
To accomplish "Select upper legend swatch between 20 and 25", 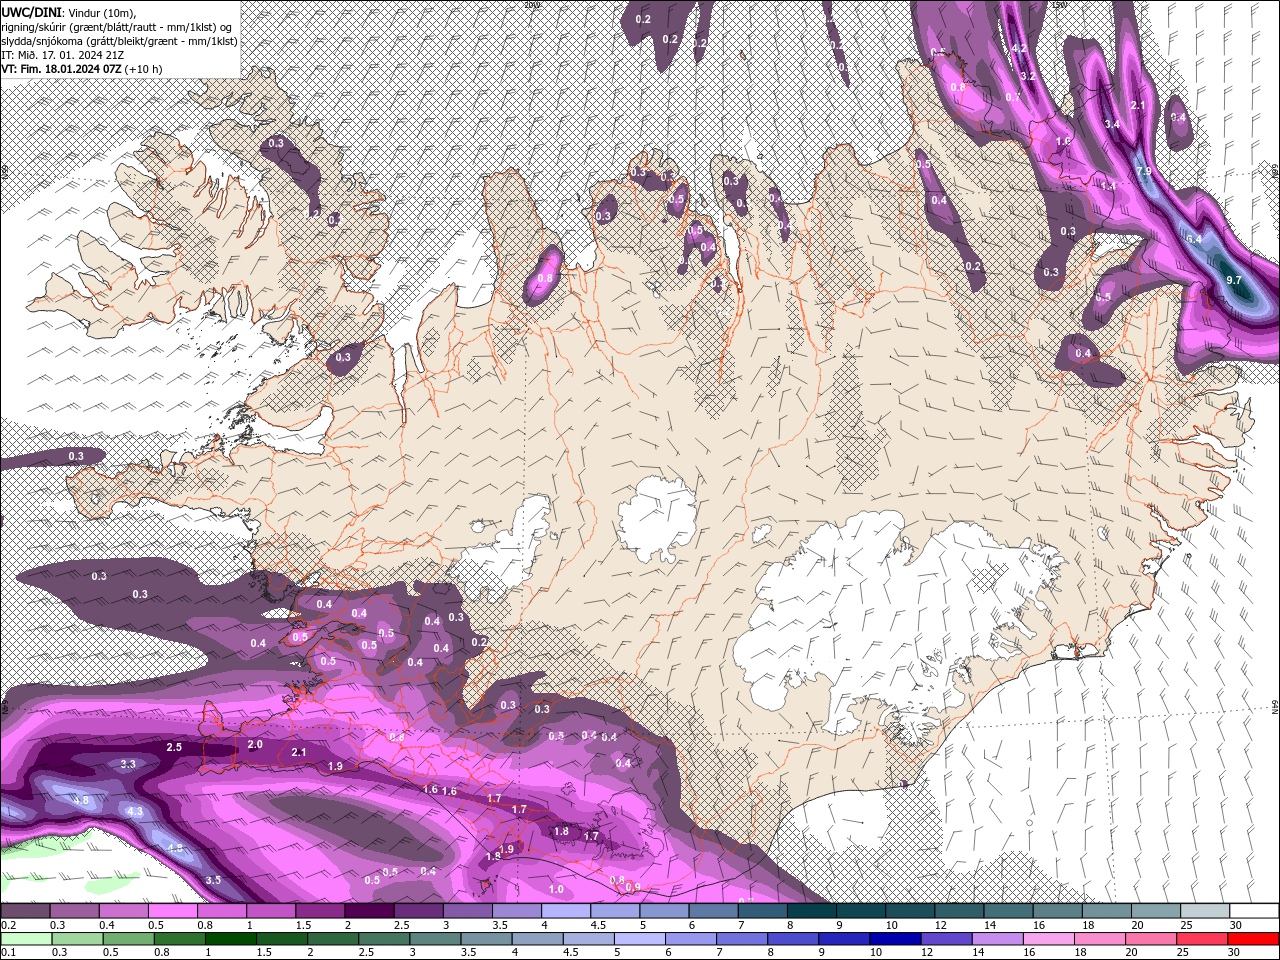I will [x=1156, y=911].
